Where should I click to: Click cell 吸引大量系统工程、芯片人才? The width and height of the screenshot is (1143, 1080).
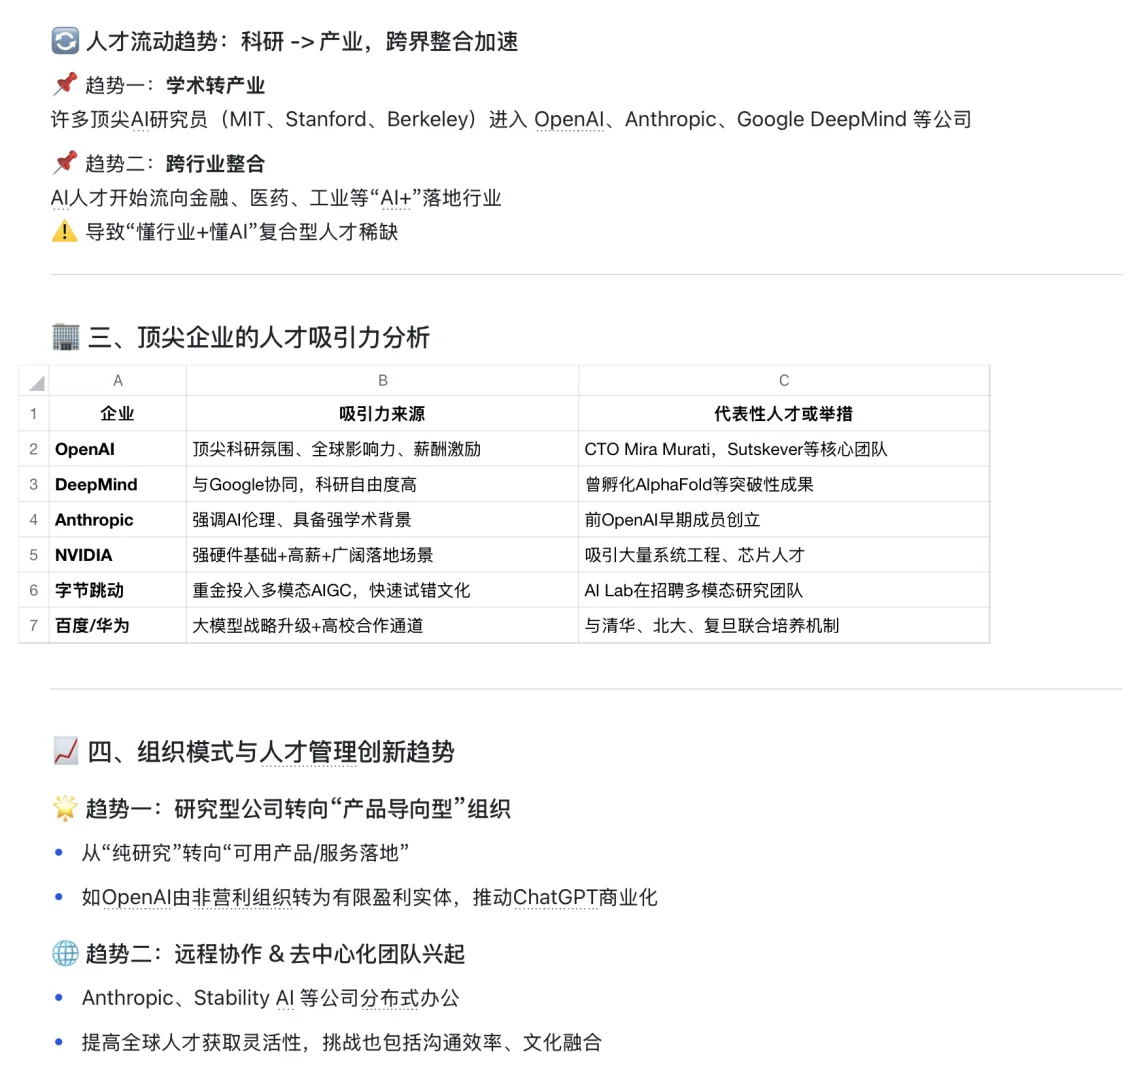tap(784, 555)
